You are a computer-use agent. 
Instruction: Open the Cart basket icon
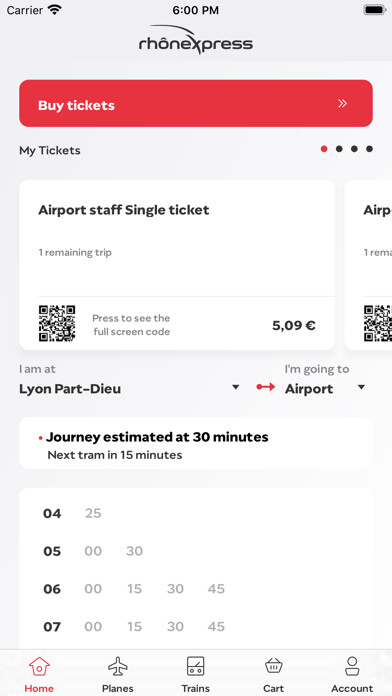click(273, 667)
